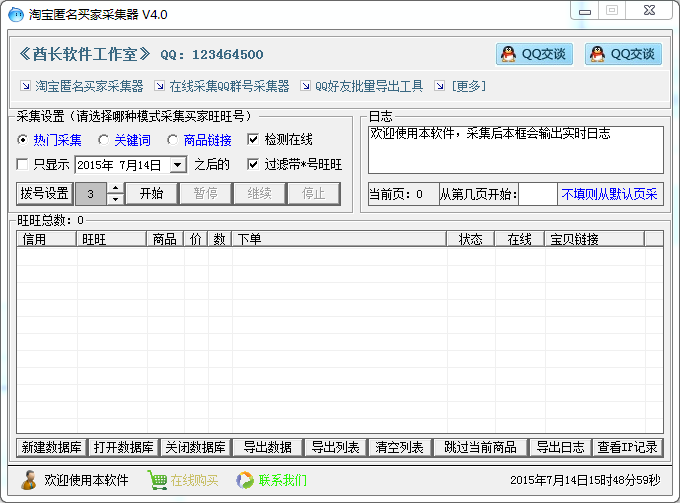This screenshot has height=503, width=680.
Task: Close the application window
Action: coord(649,11)
